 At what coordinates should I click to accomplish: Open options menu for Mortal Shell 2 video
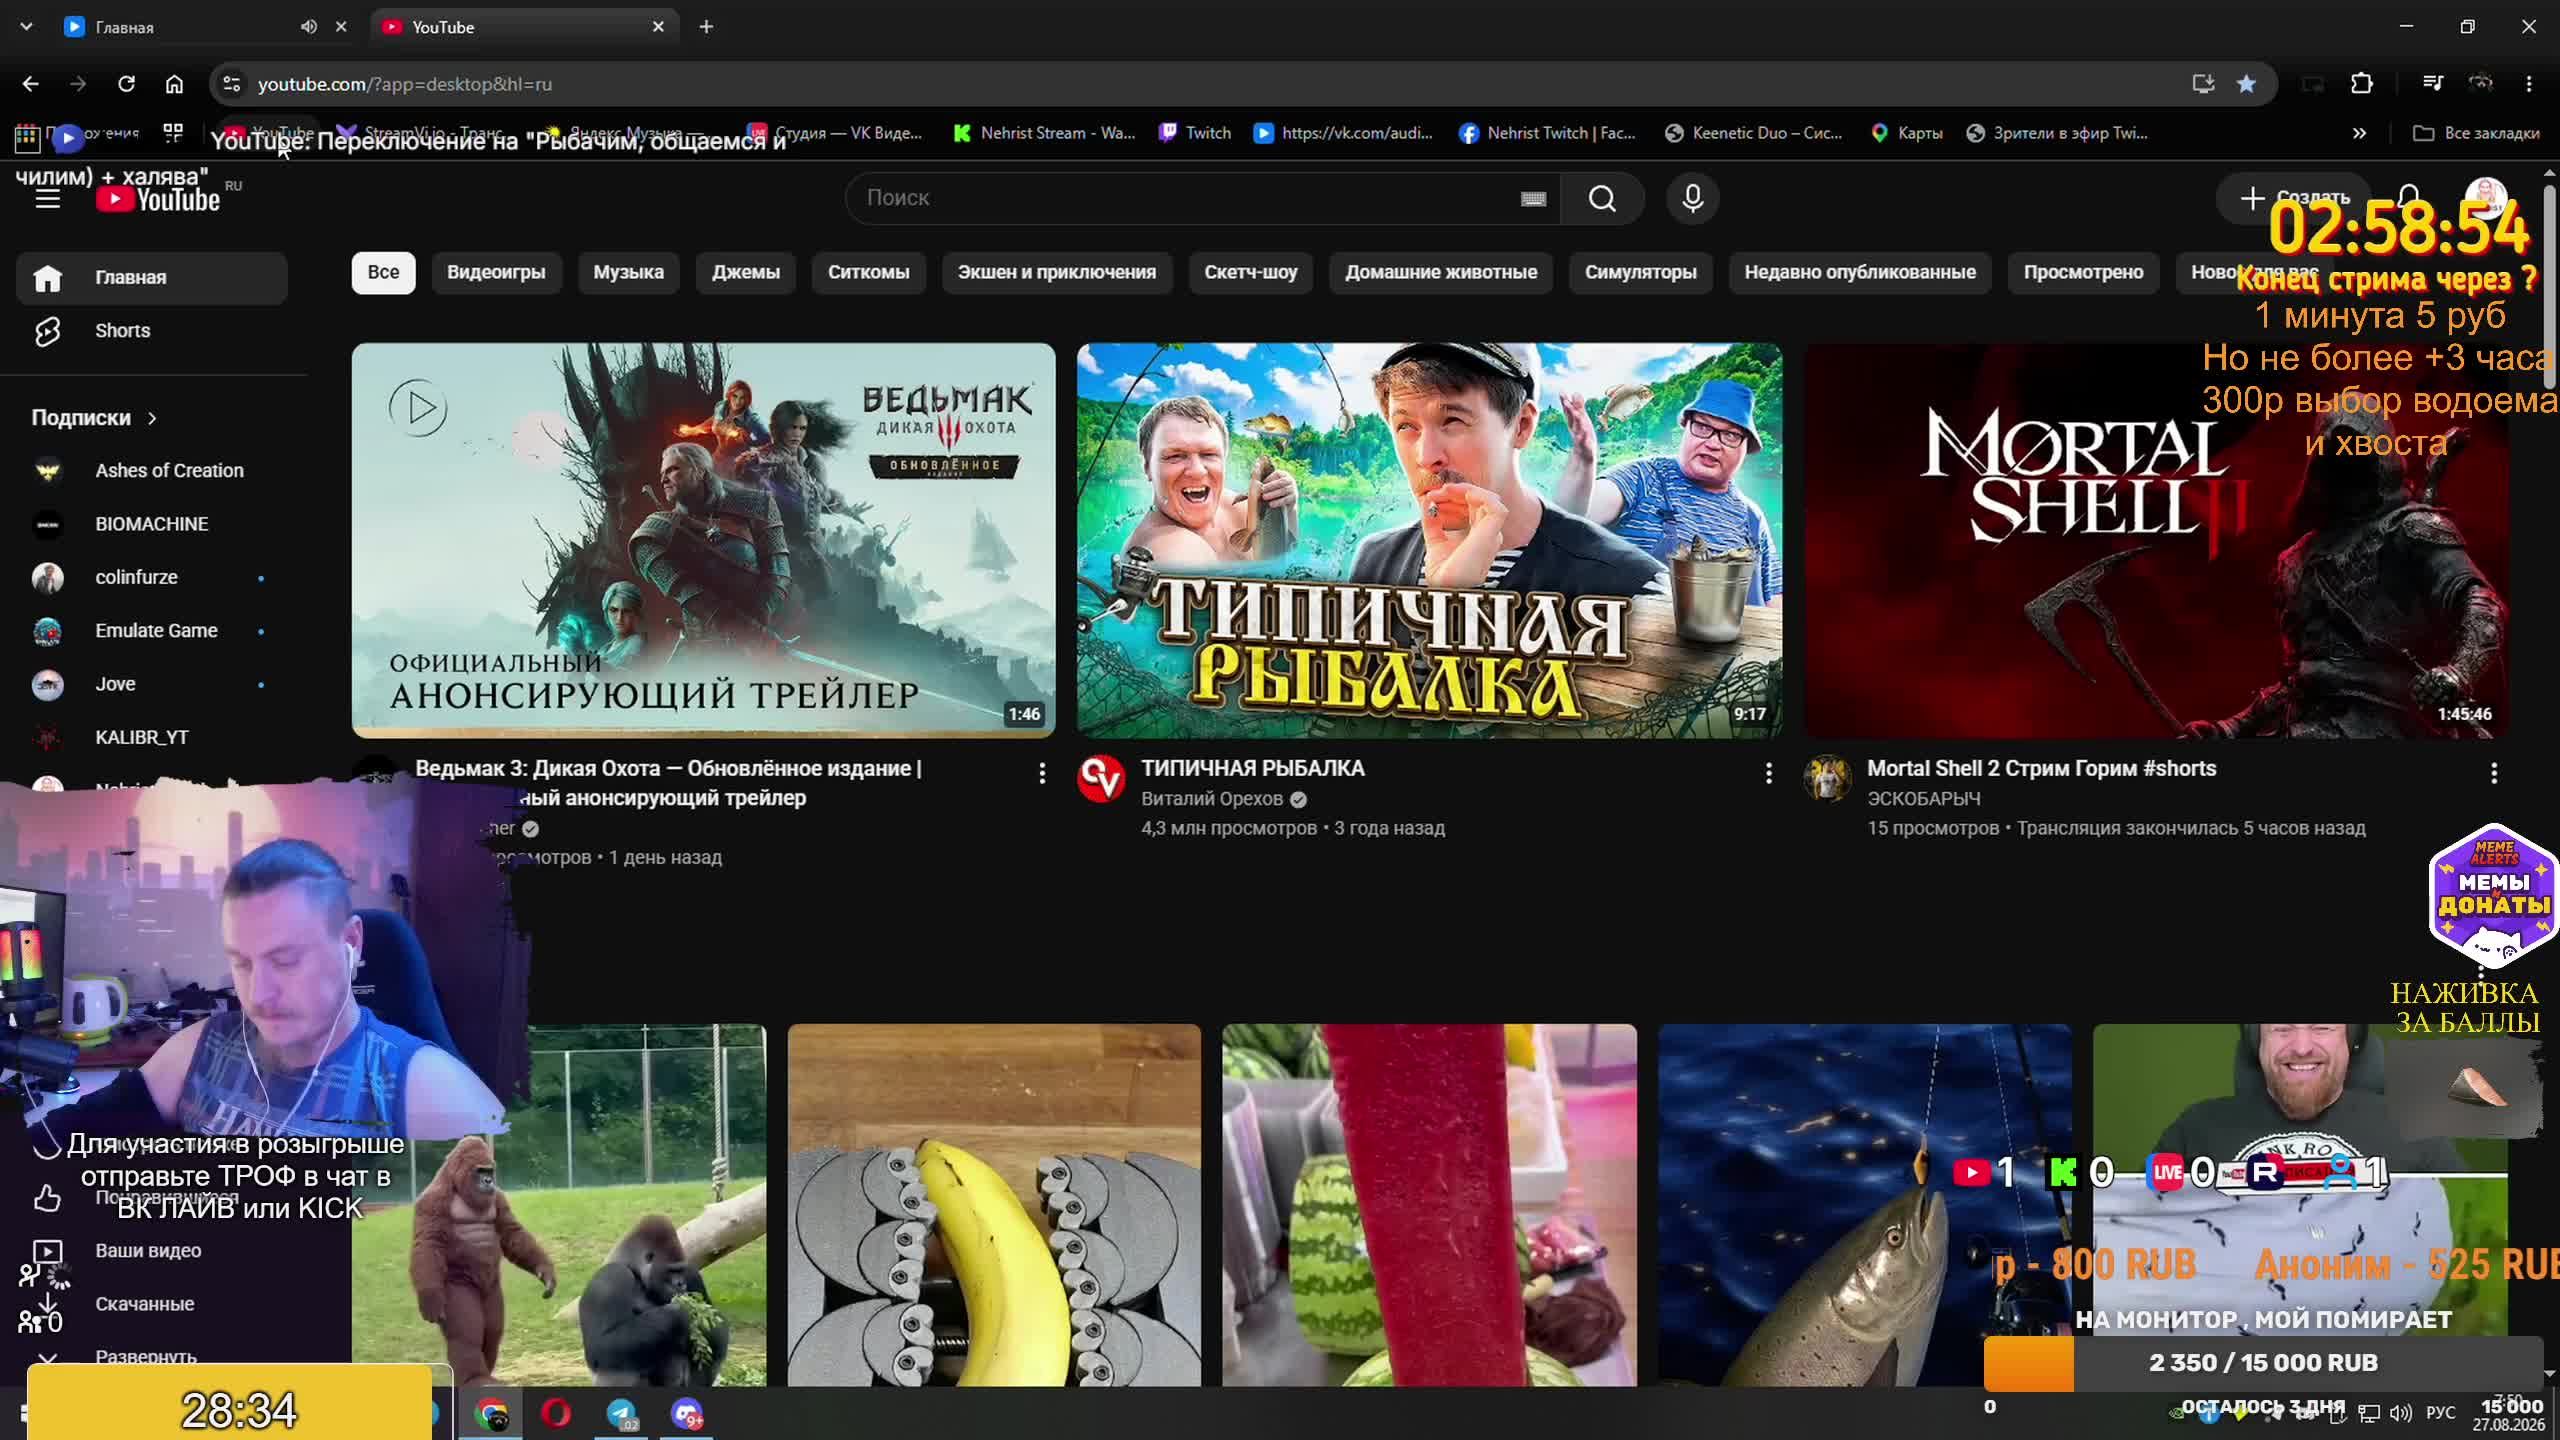[x=2494, y=773]
